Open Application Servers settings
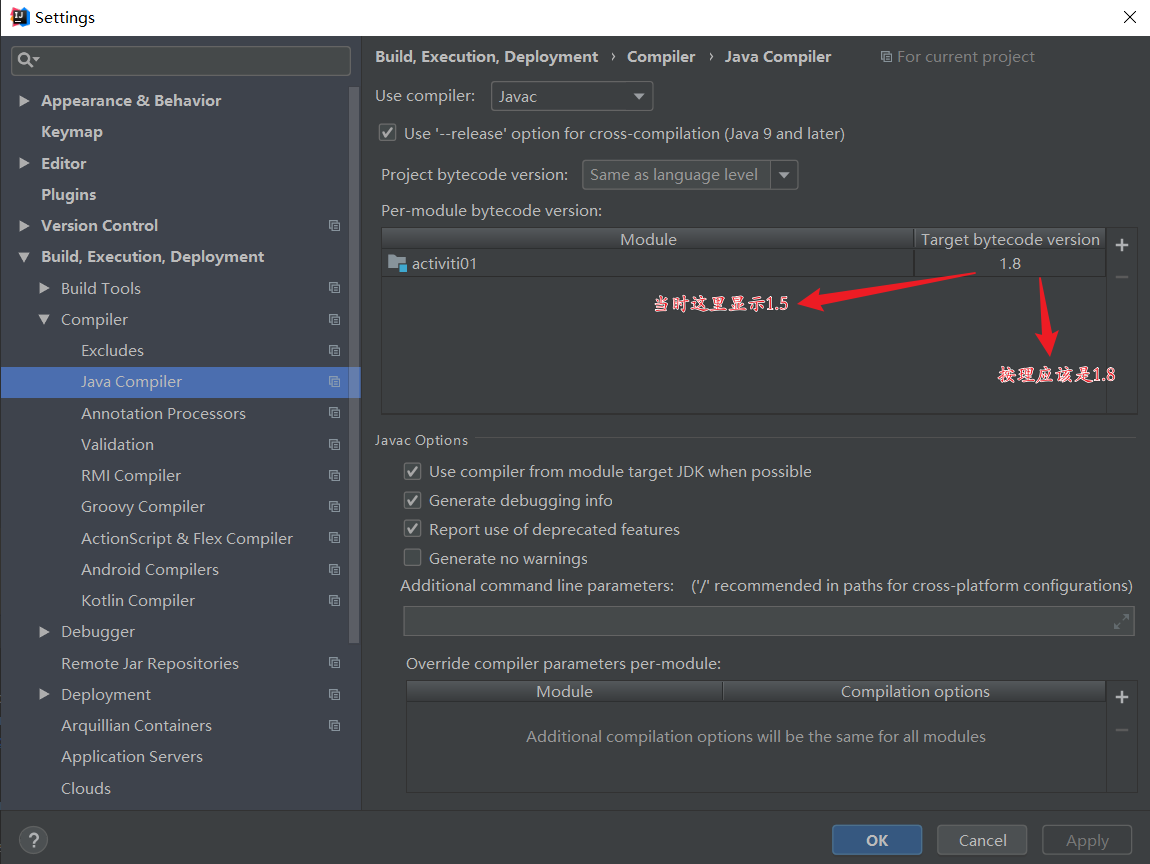Image resolution: width=1150 pixels, height=864 pixels. pos(132,757)
